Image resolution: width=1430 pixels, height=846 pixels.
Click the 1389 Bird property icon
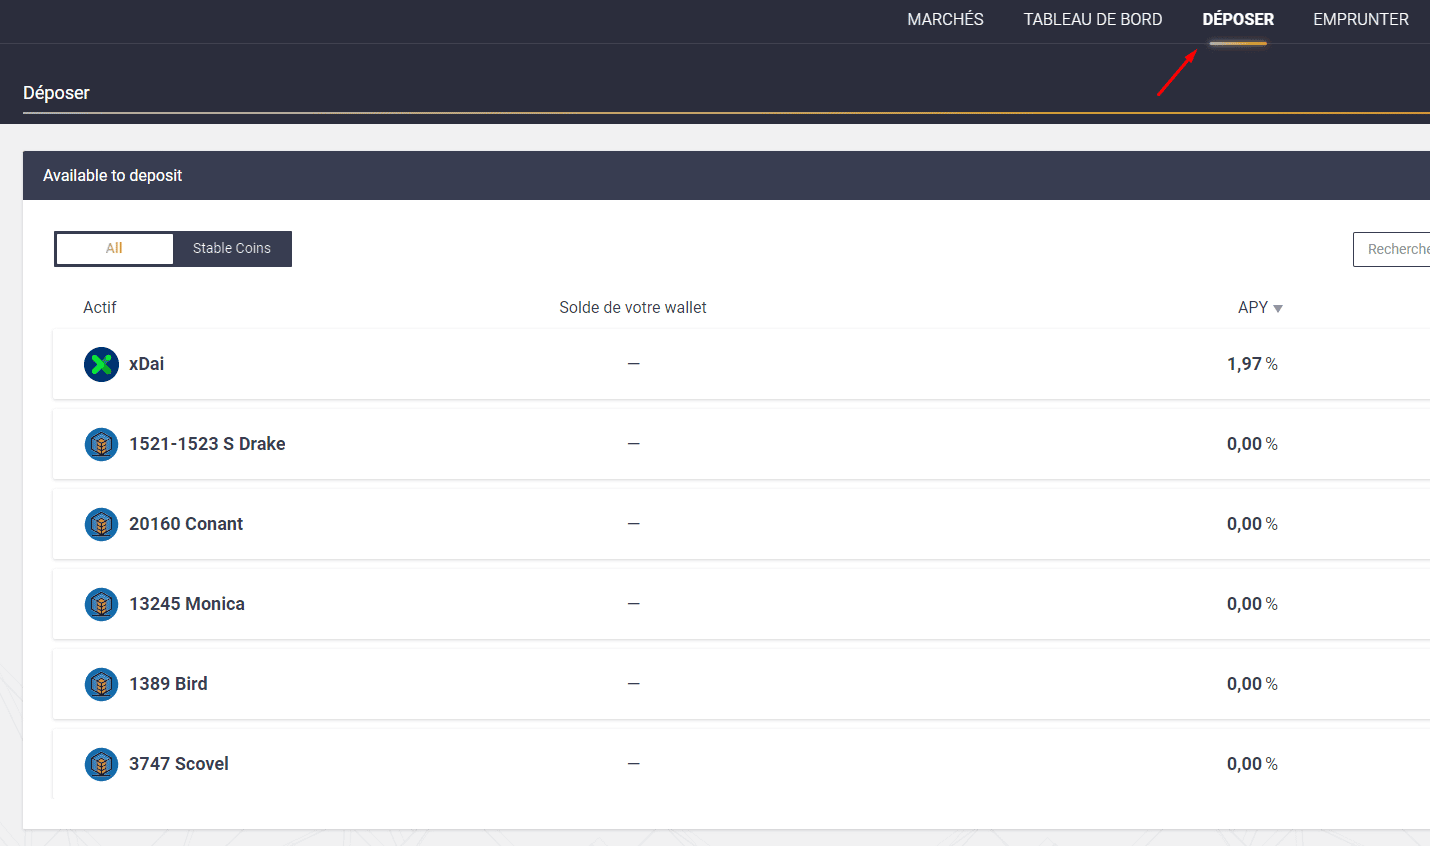(101, 684)
